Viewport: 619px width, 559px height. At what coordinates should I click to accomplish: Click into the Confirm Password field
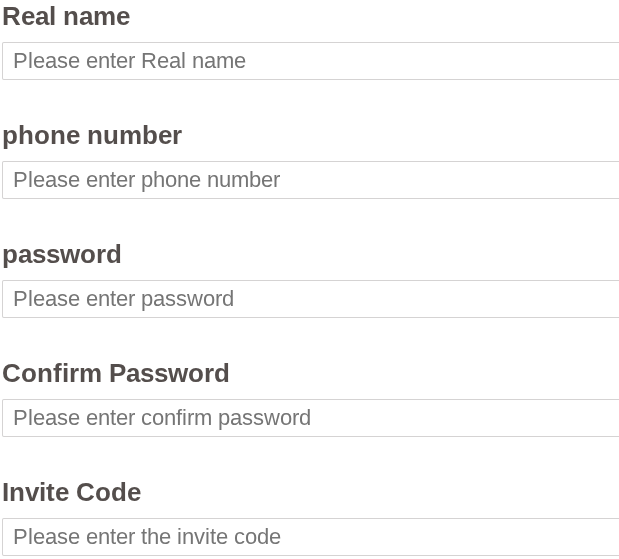click(x=310, y=418)
